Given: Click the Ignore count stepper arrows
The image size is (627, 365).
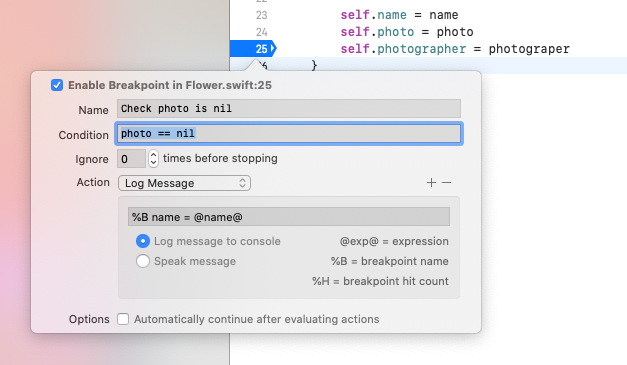Looking at the screenshot, I should pyautogui.click(x=153, y=159).
